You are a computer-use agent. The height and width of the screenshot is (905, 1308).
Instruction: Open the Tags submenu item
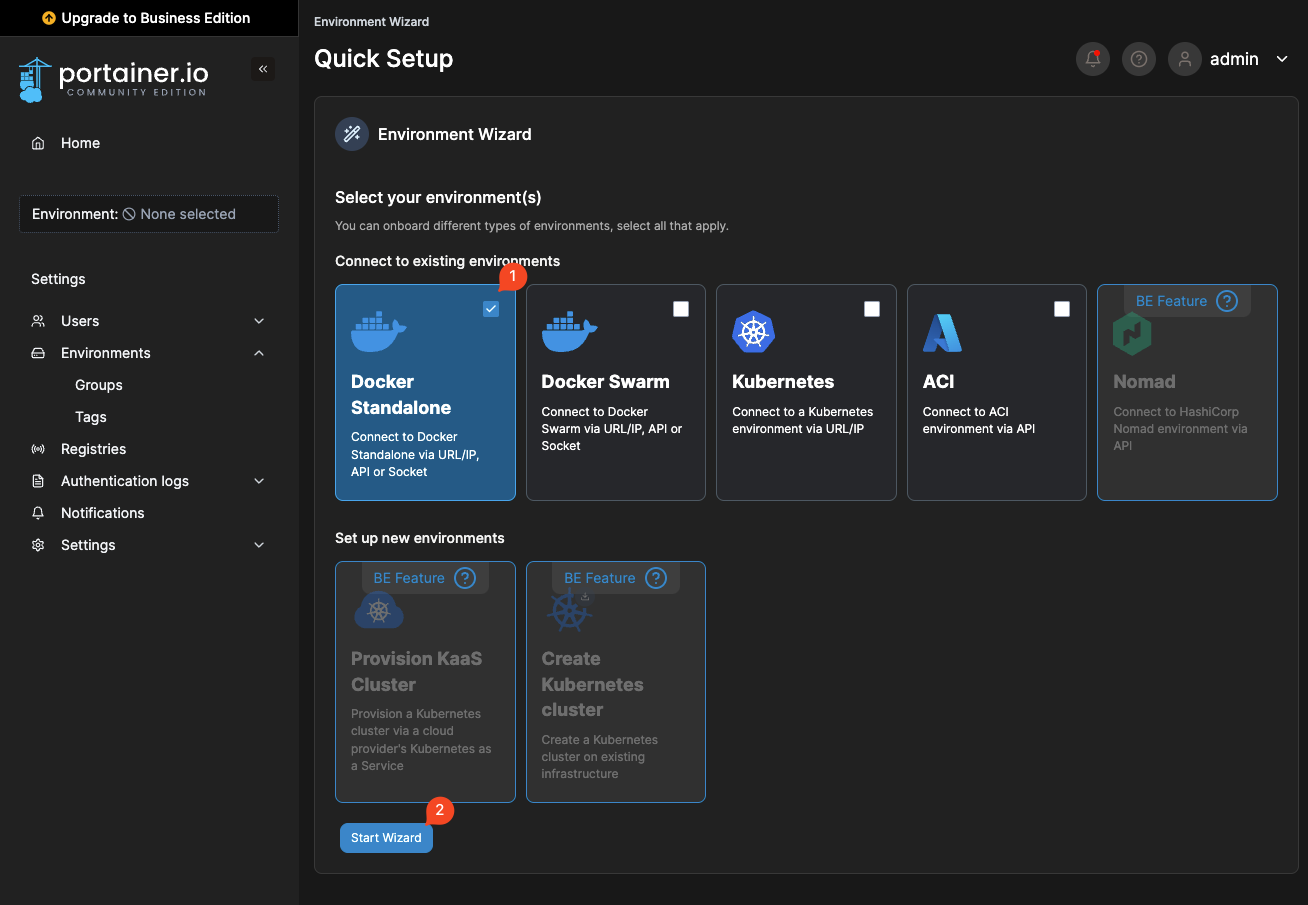tap(91, 417)
